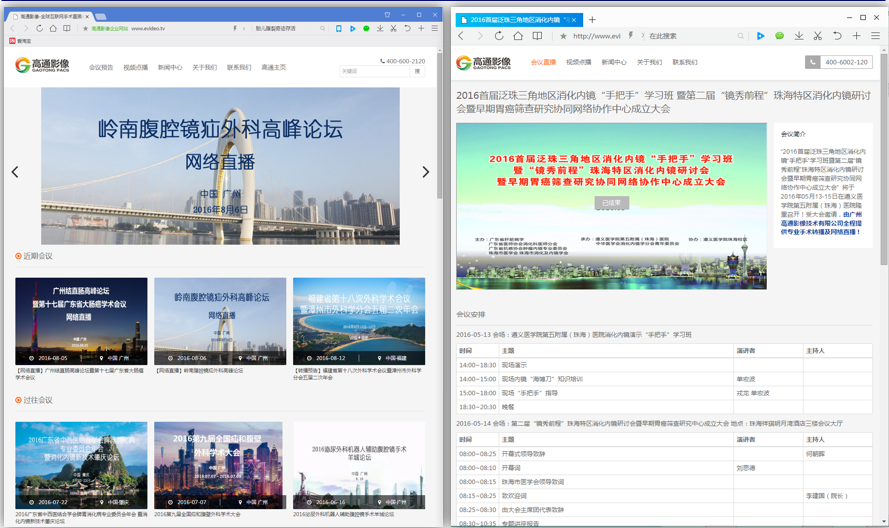Click the vertical scrollbar of left browser
This screenshot has width=889, height=528.
(439, 125)
